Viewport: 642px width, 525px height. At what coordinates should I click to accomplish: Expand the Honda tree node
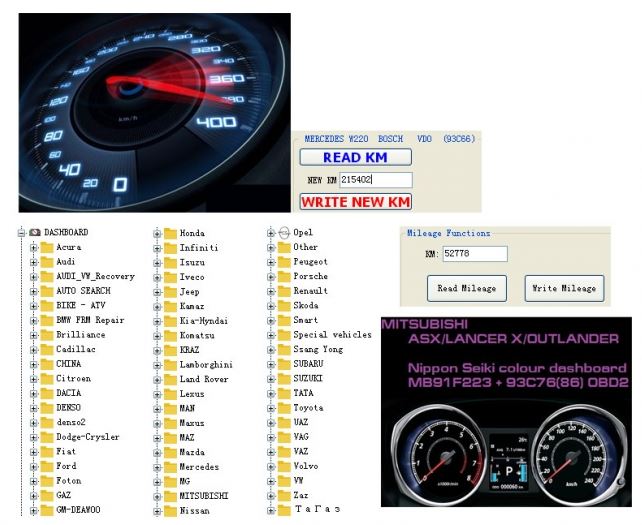(156, 233)
